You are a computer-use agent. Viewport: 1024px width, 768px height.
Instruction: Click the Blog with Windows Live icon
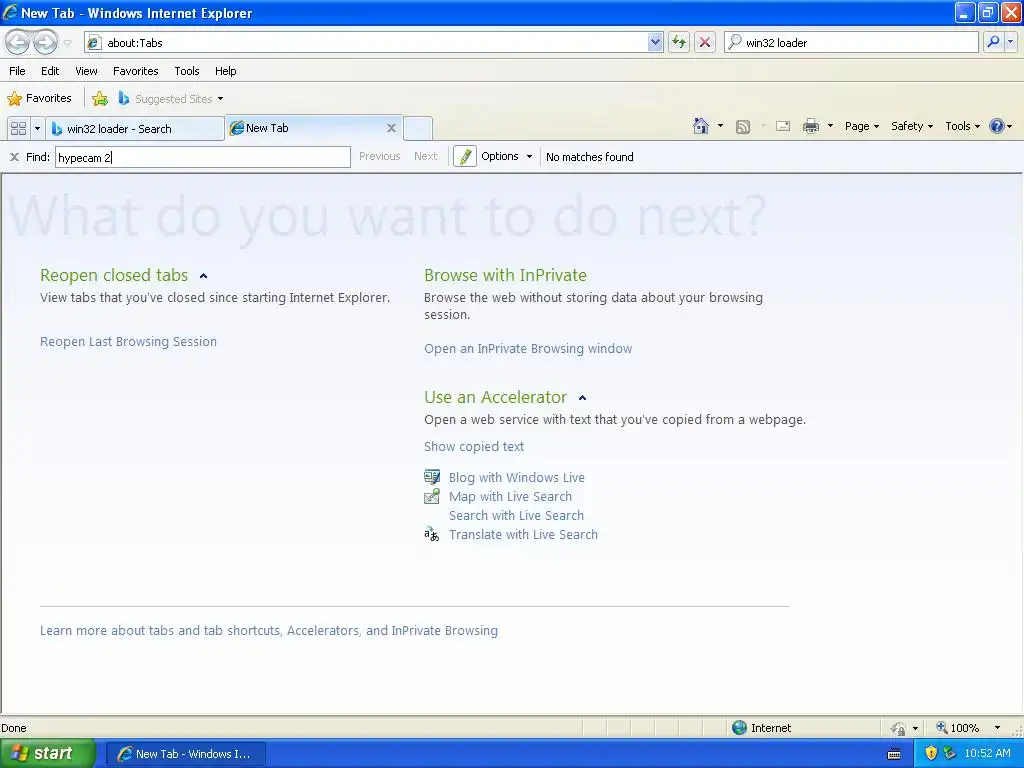[x=432, y=477]
